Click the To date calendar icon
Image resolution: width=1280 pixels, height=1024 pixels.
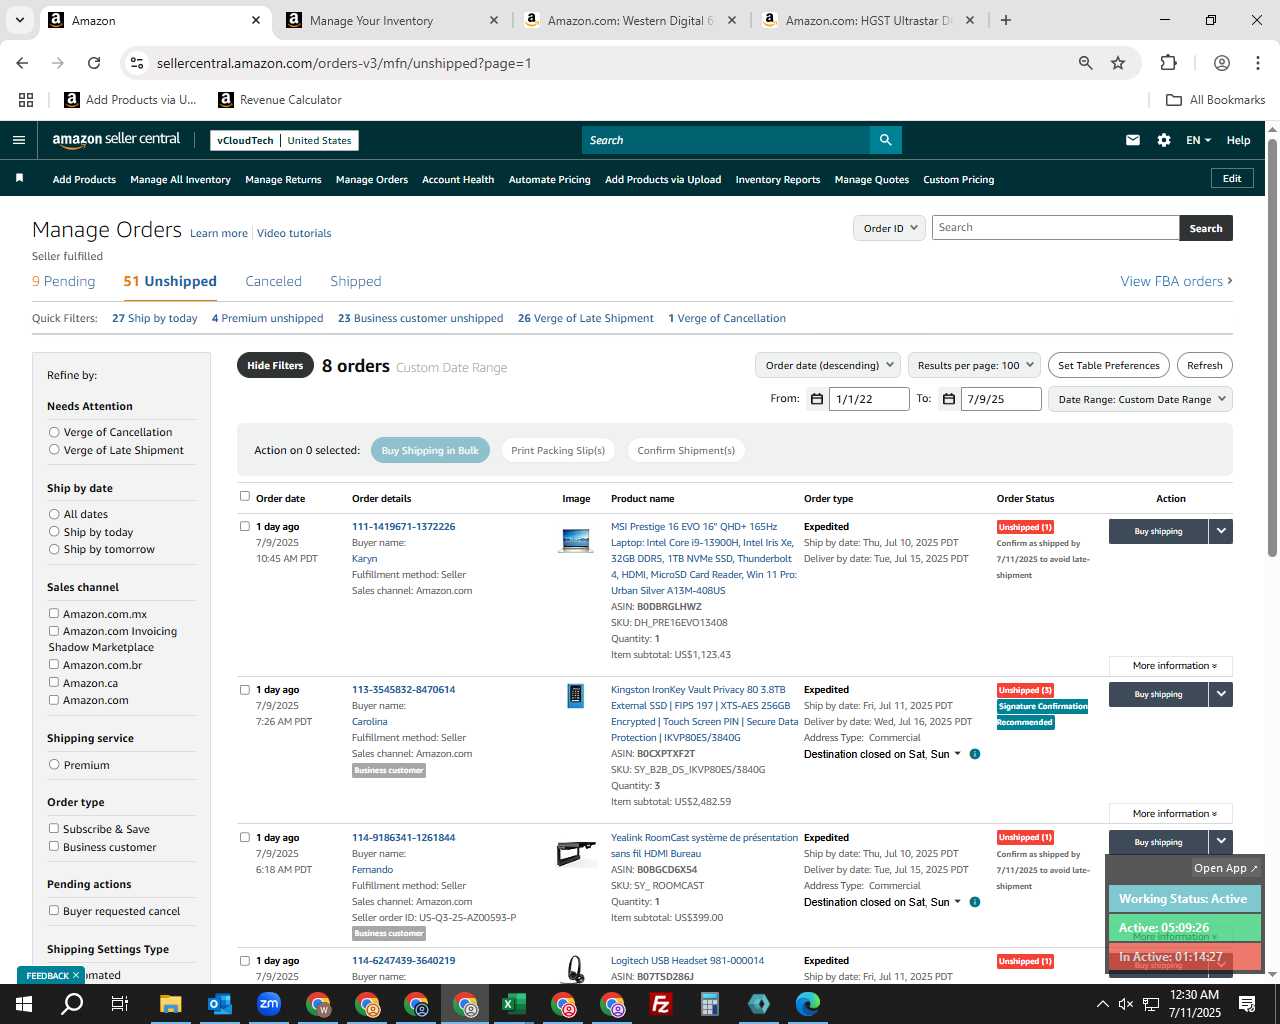[948, 399]
